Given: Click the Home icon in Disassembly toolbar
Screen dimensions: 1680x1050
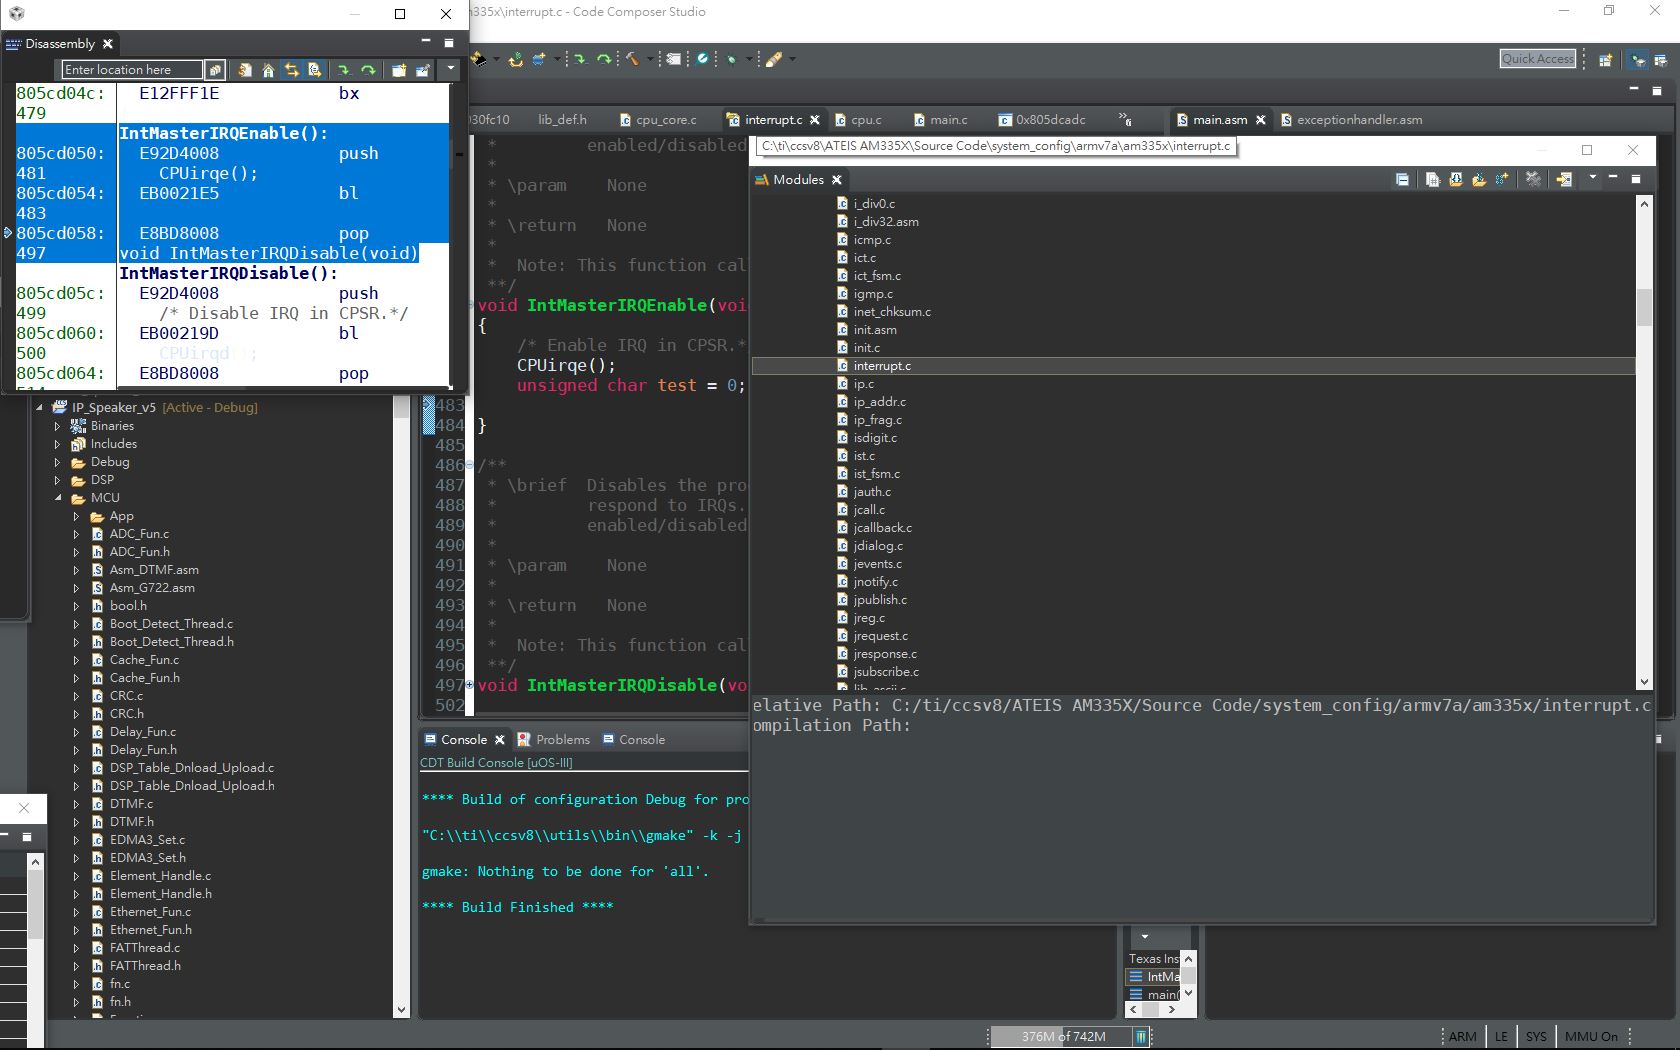Looking at the screenshot, I should click(268, 70).
